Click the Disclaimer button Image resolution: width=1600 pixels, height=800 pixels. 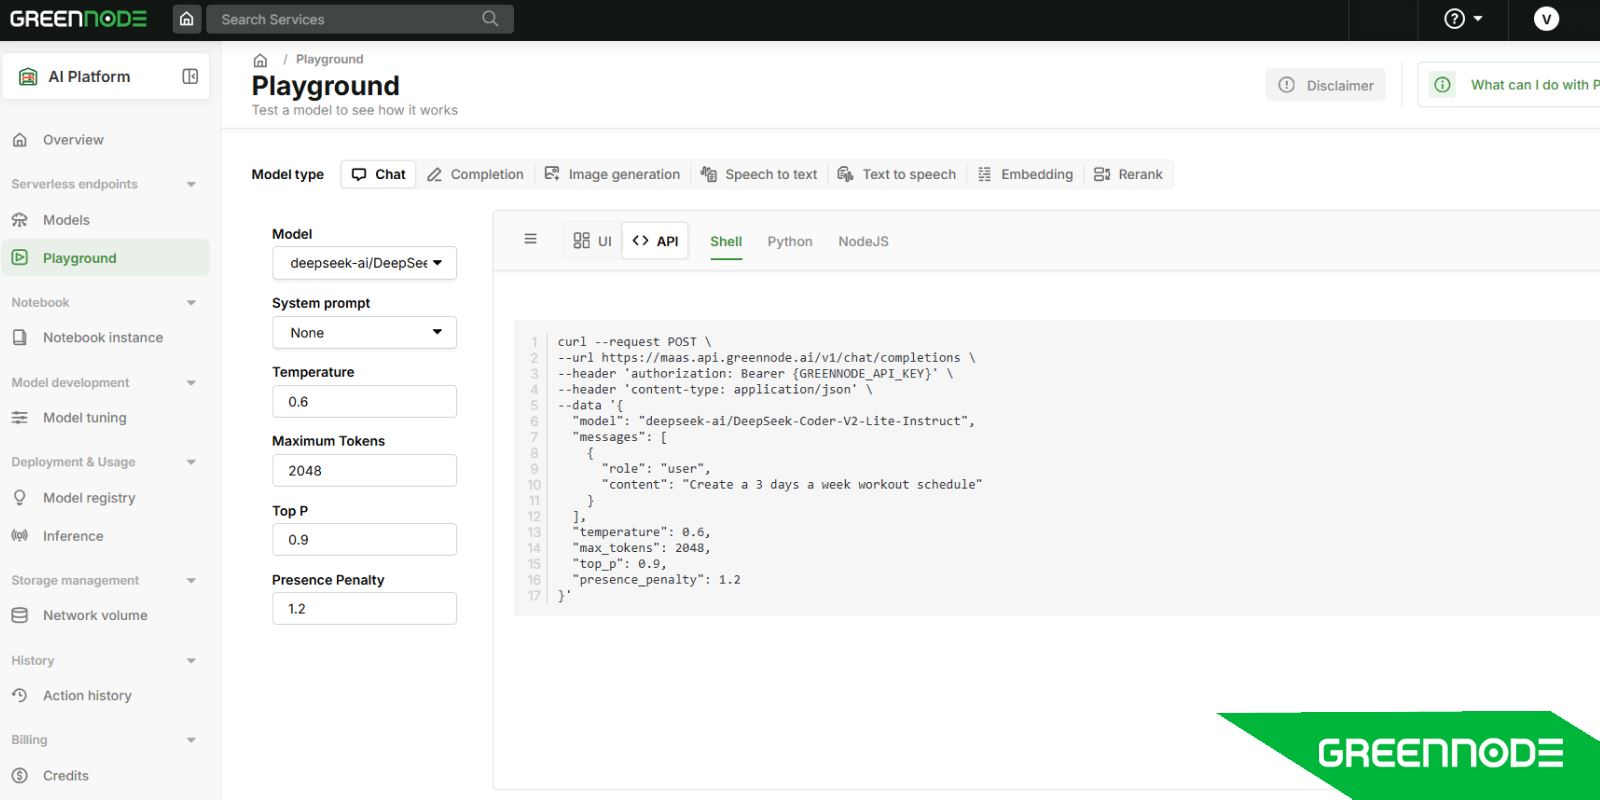click(1325, 85)
